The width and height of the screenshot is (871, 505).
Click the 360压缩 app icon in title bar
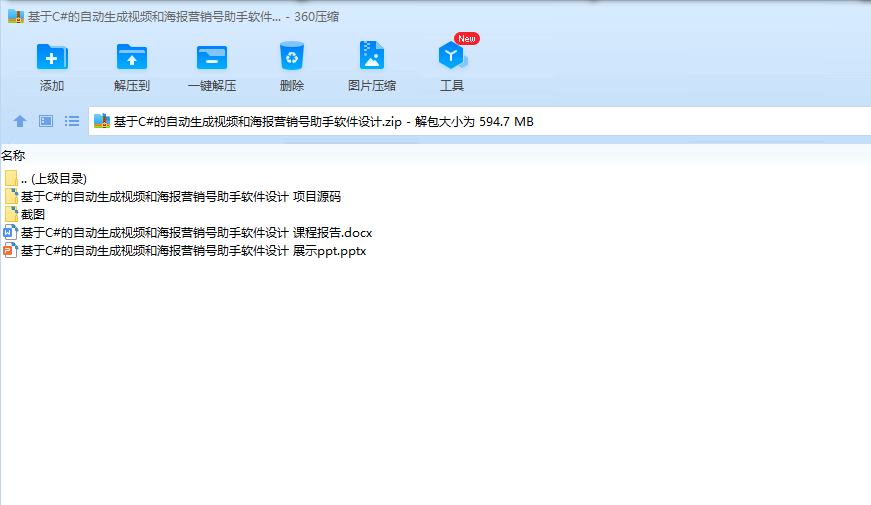tap(16, 16)
